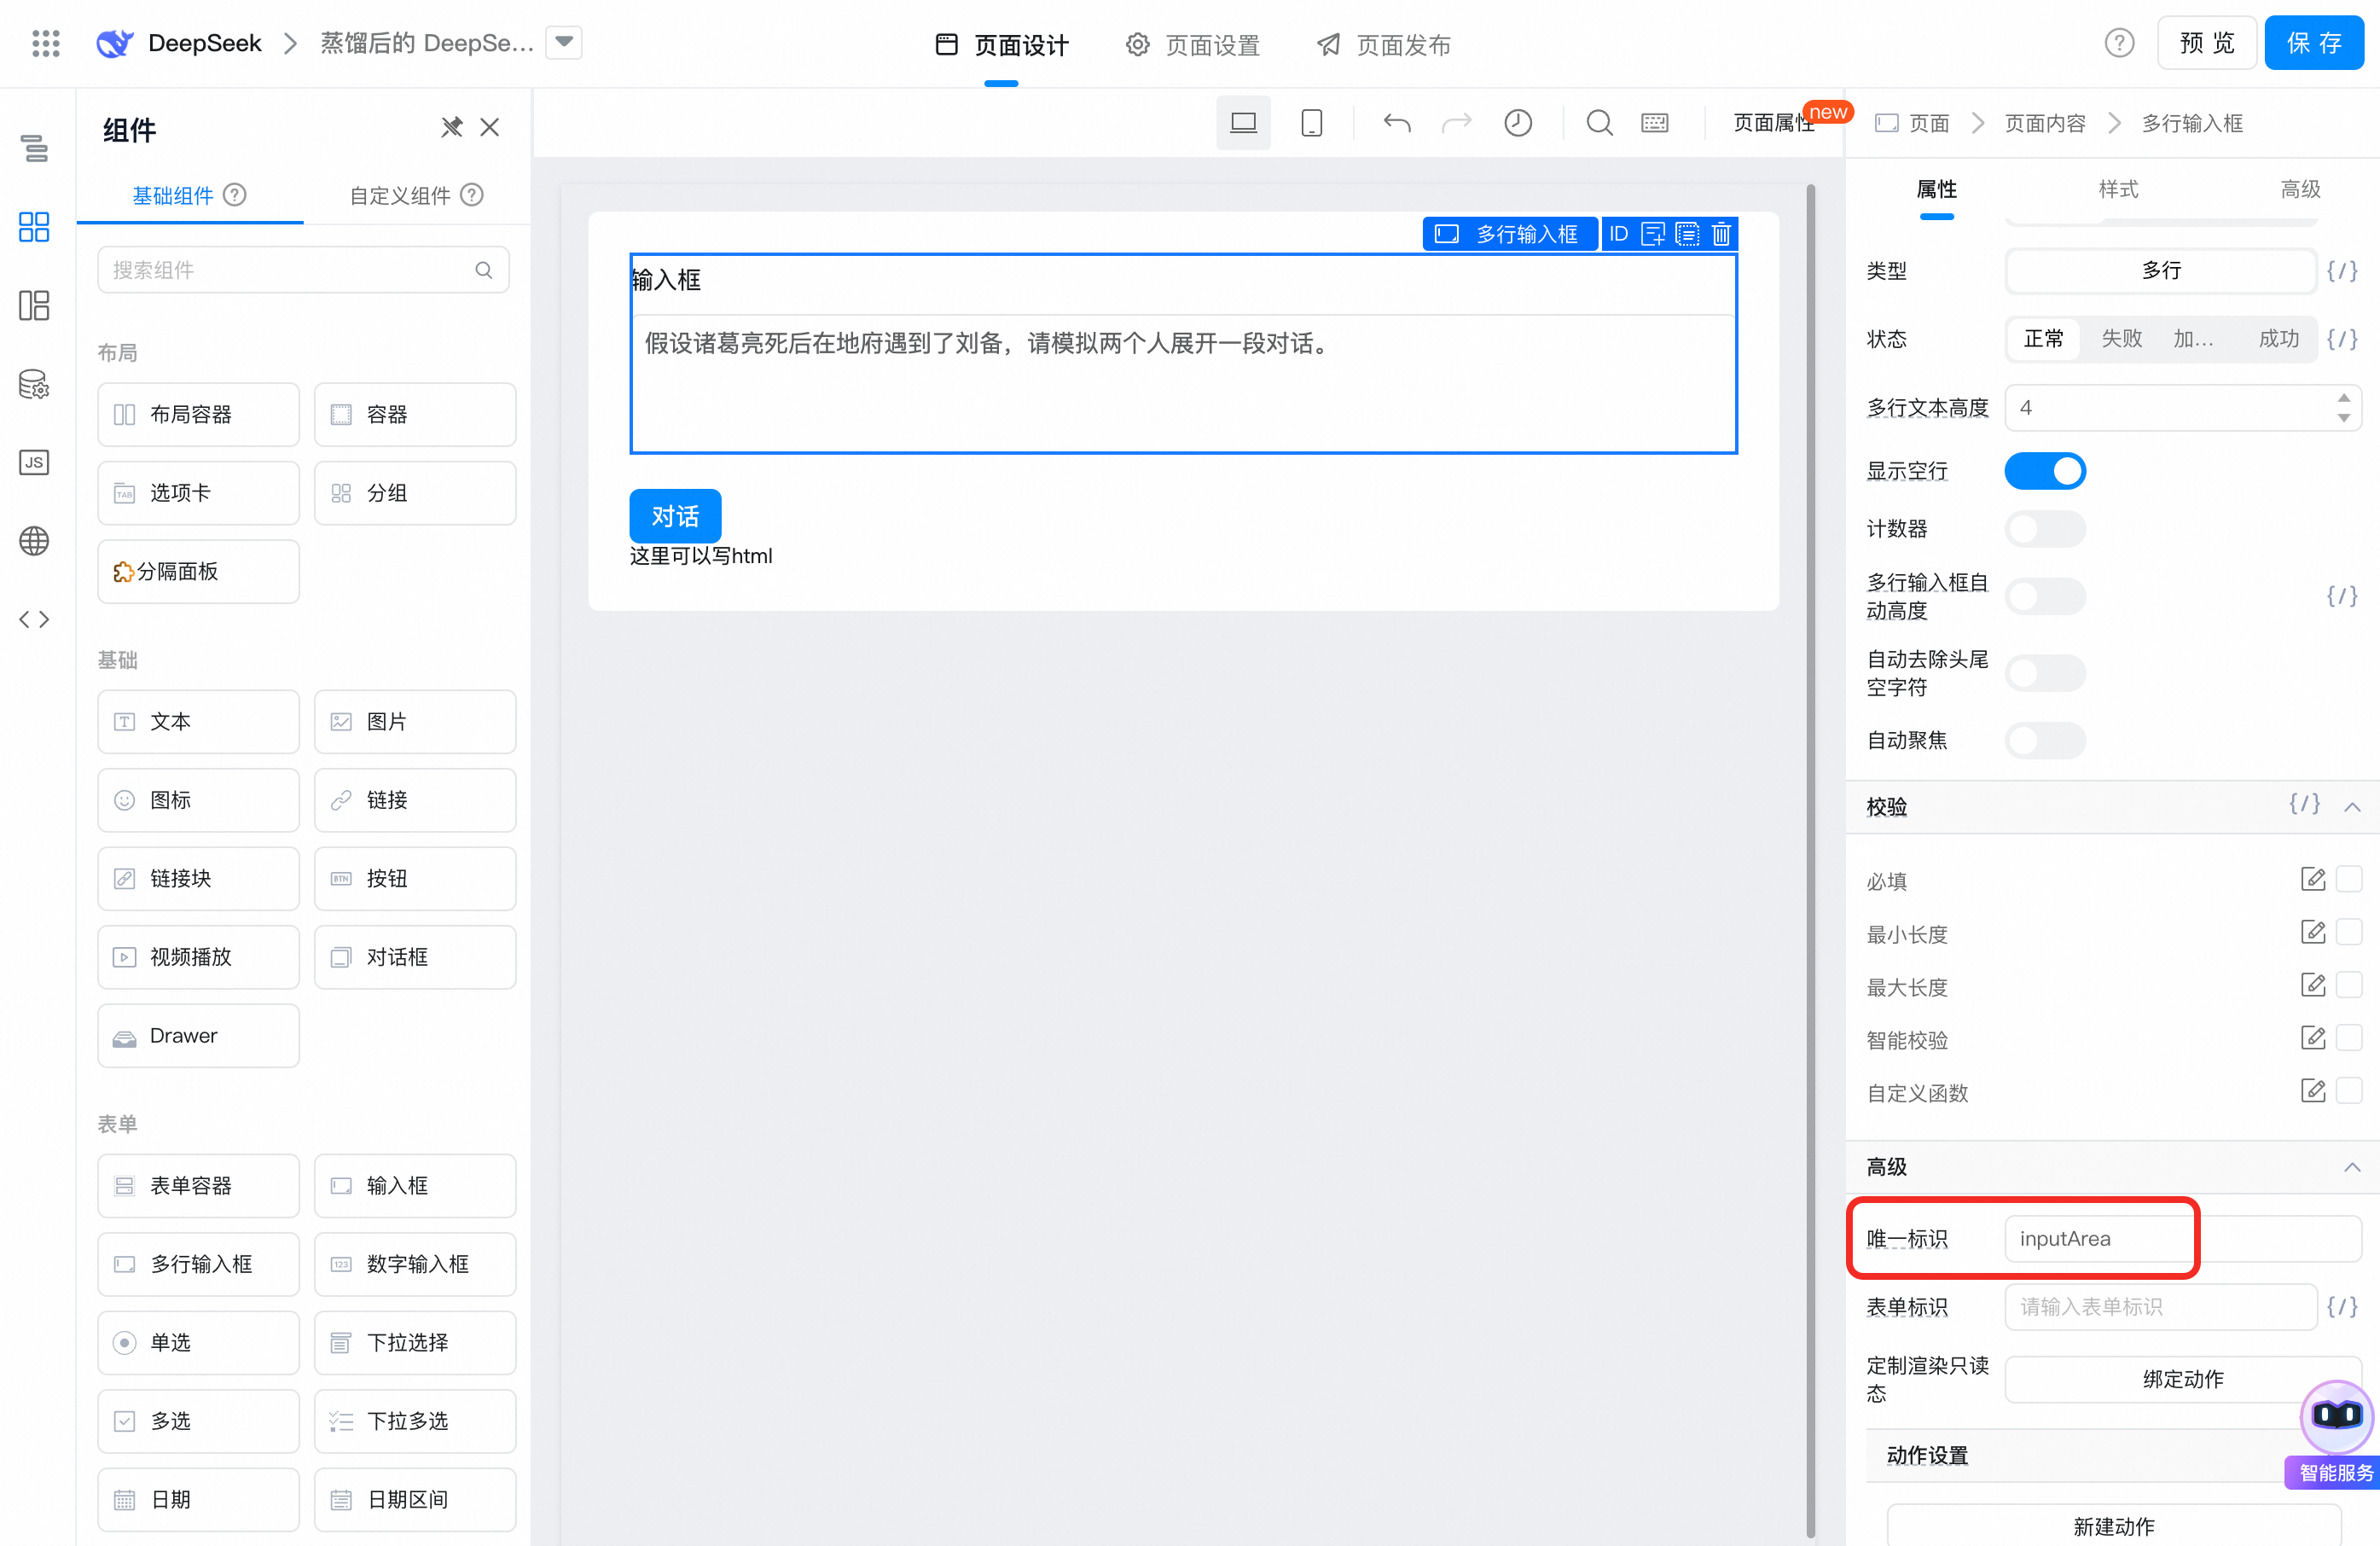
Task: Switch to 高级 tab in properties
Action: click(2300, 189)
